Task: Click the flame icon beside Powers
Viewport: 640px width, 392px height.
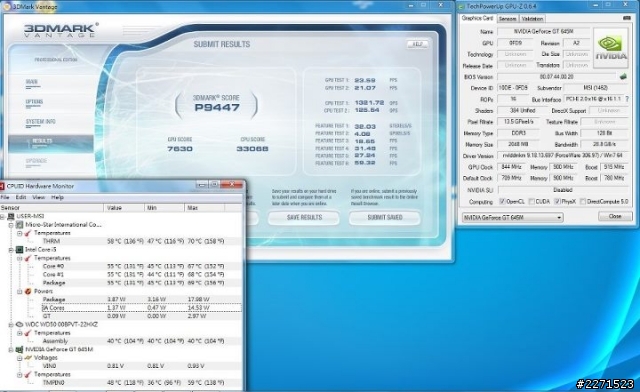Action: [x=28, y=291]
